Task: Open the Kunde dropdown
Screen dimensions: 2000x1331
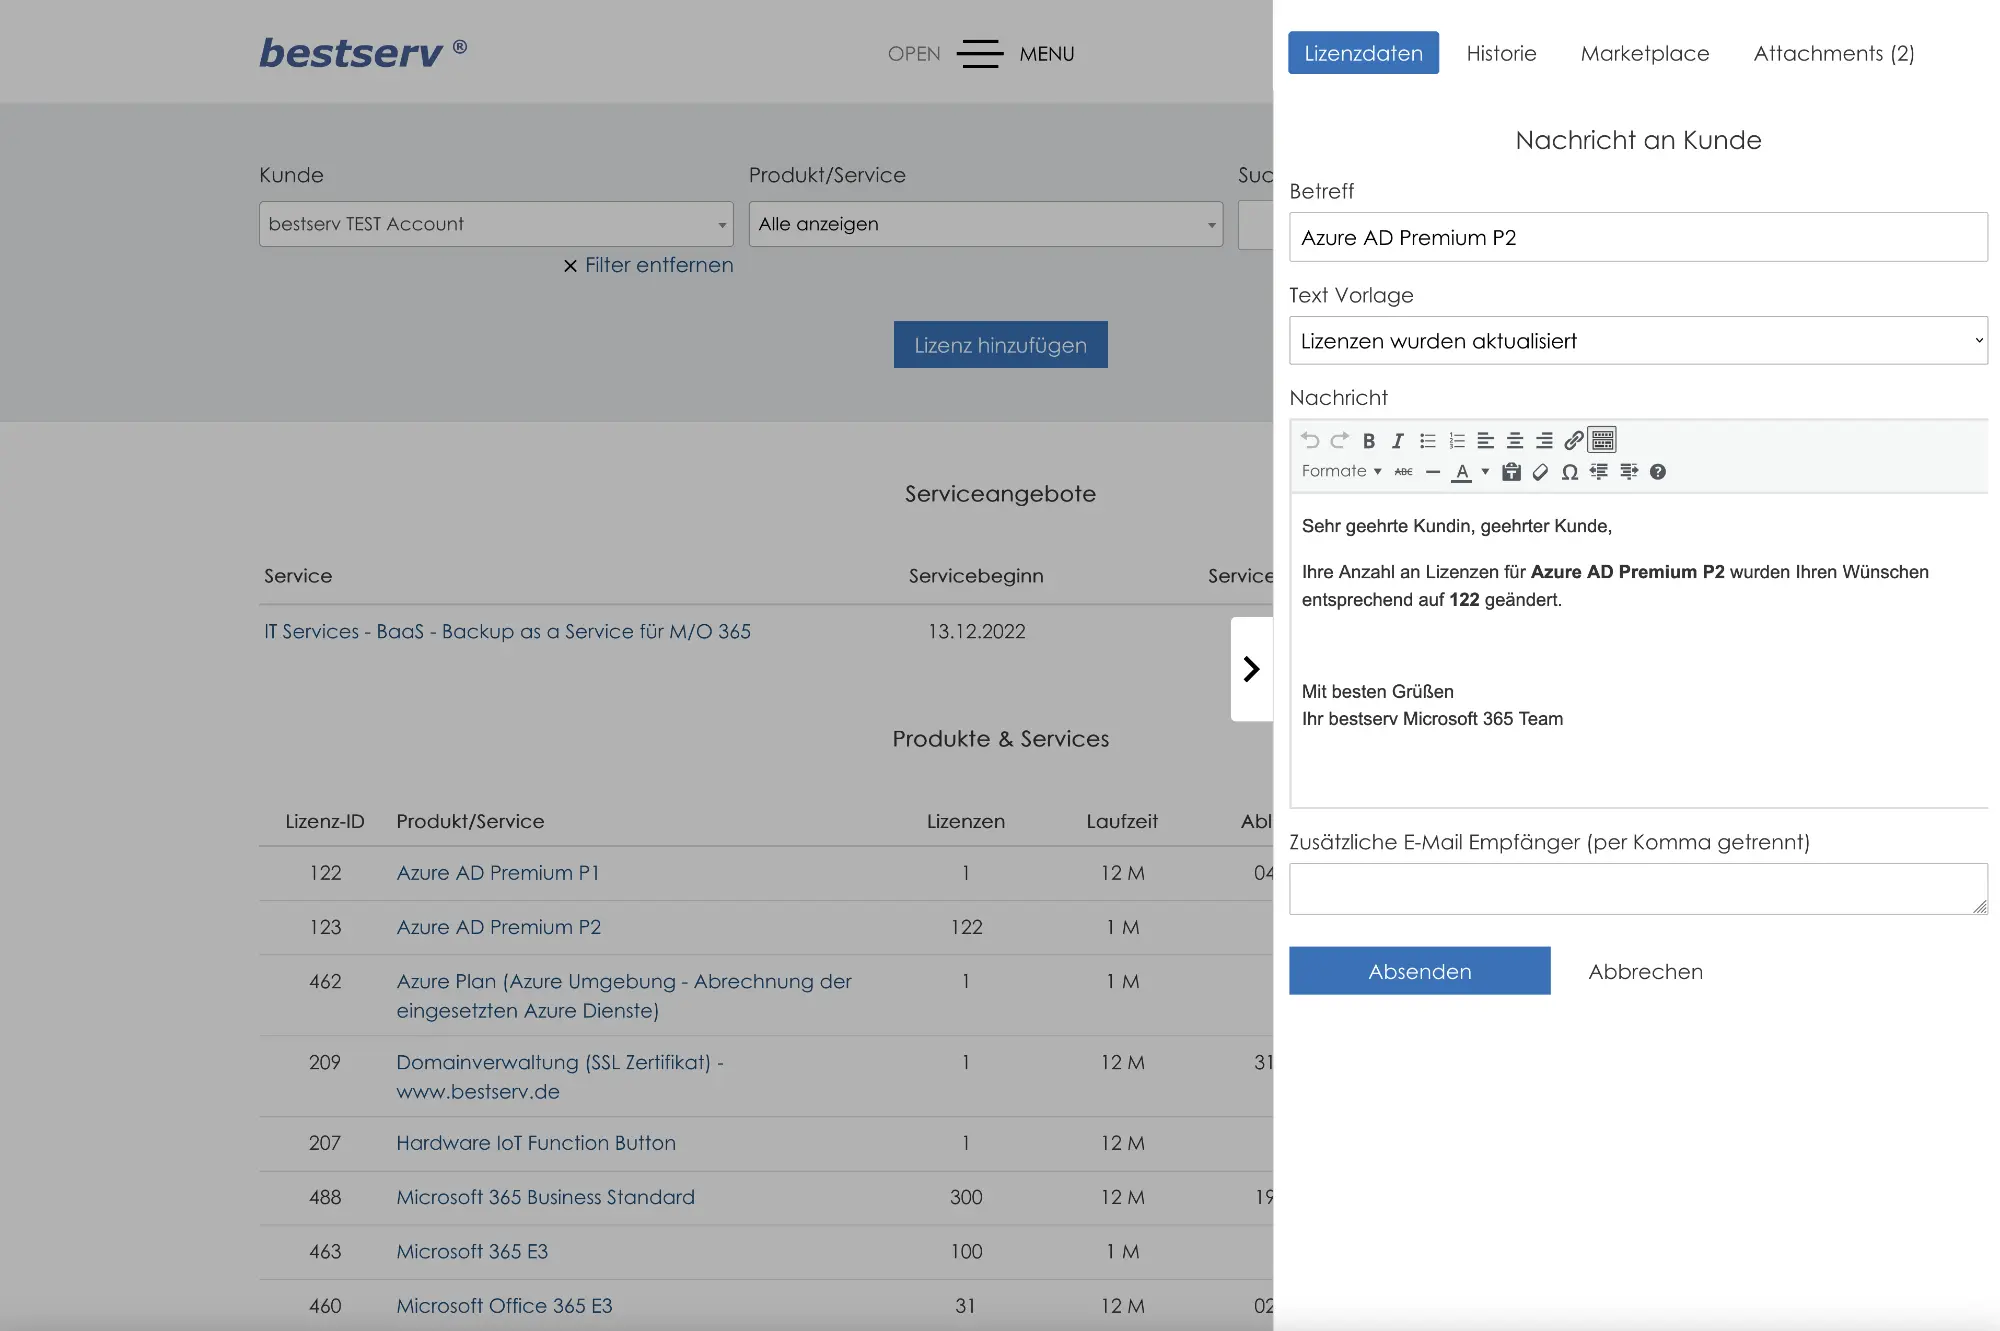Action: tap(496, 224)
